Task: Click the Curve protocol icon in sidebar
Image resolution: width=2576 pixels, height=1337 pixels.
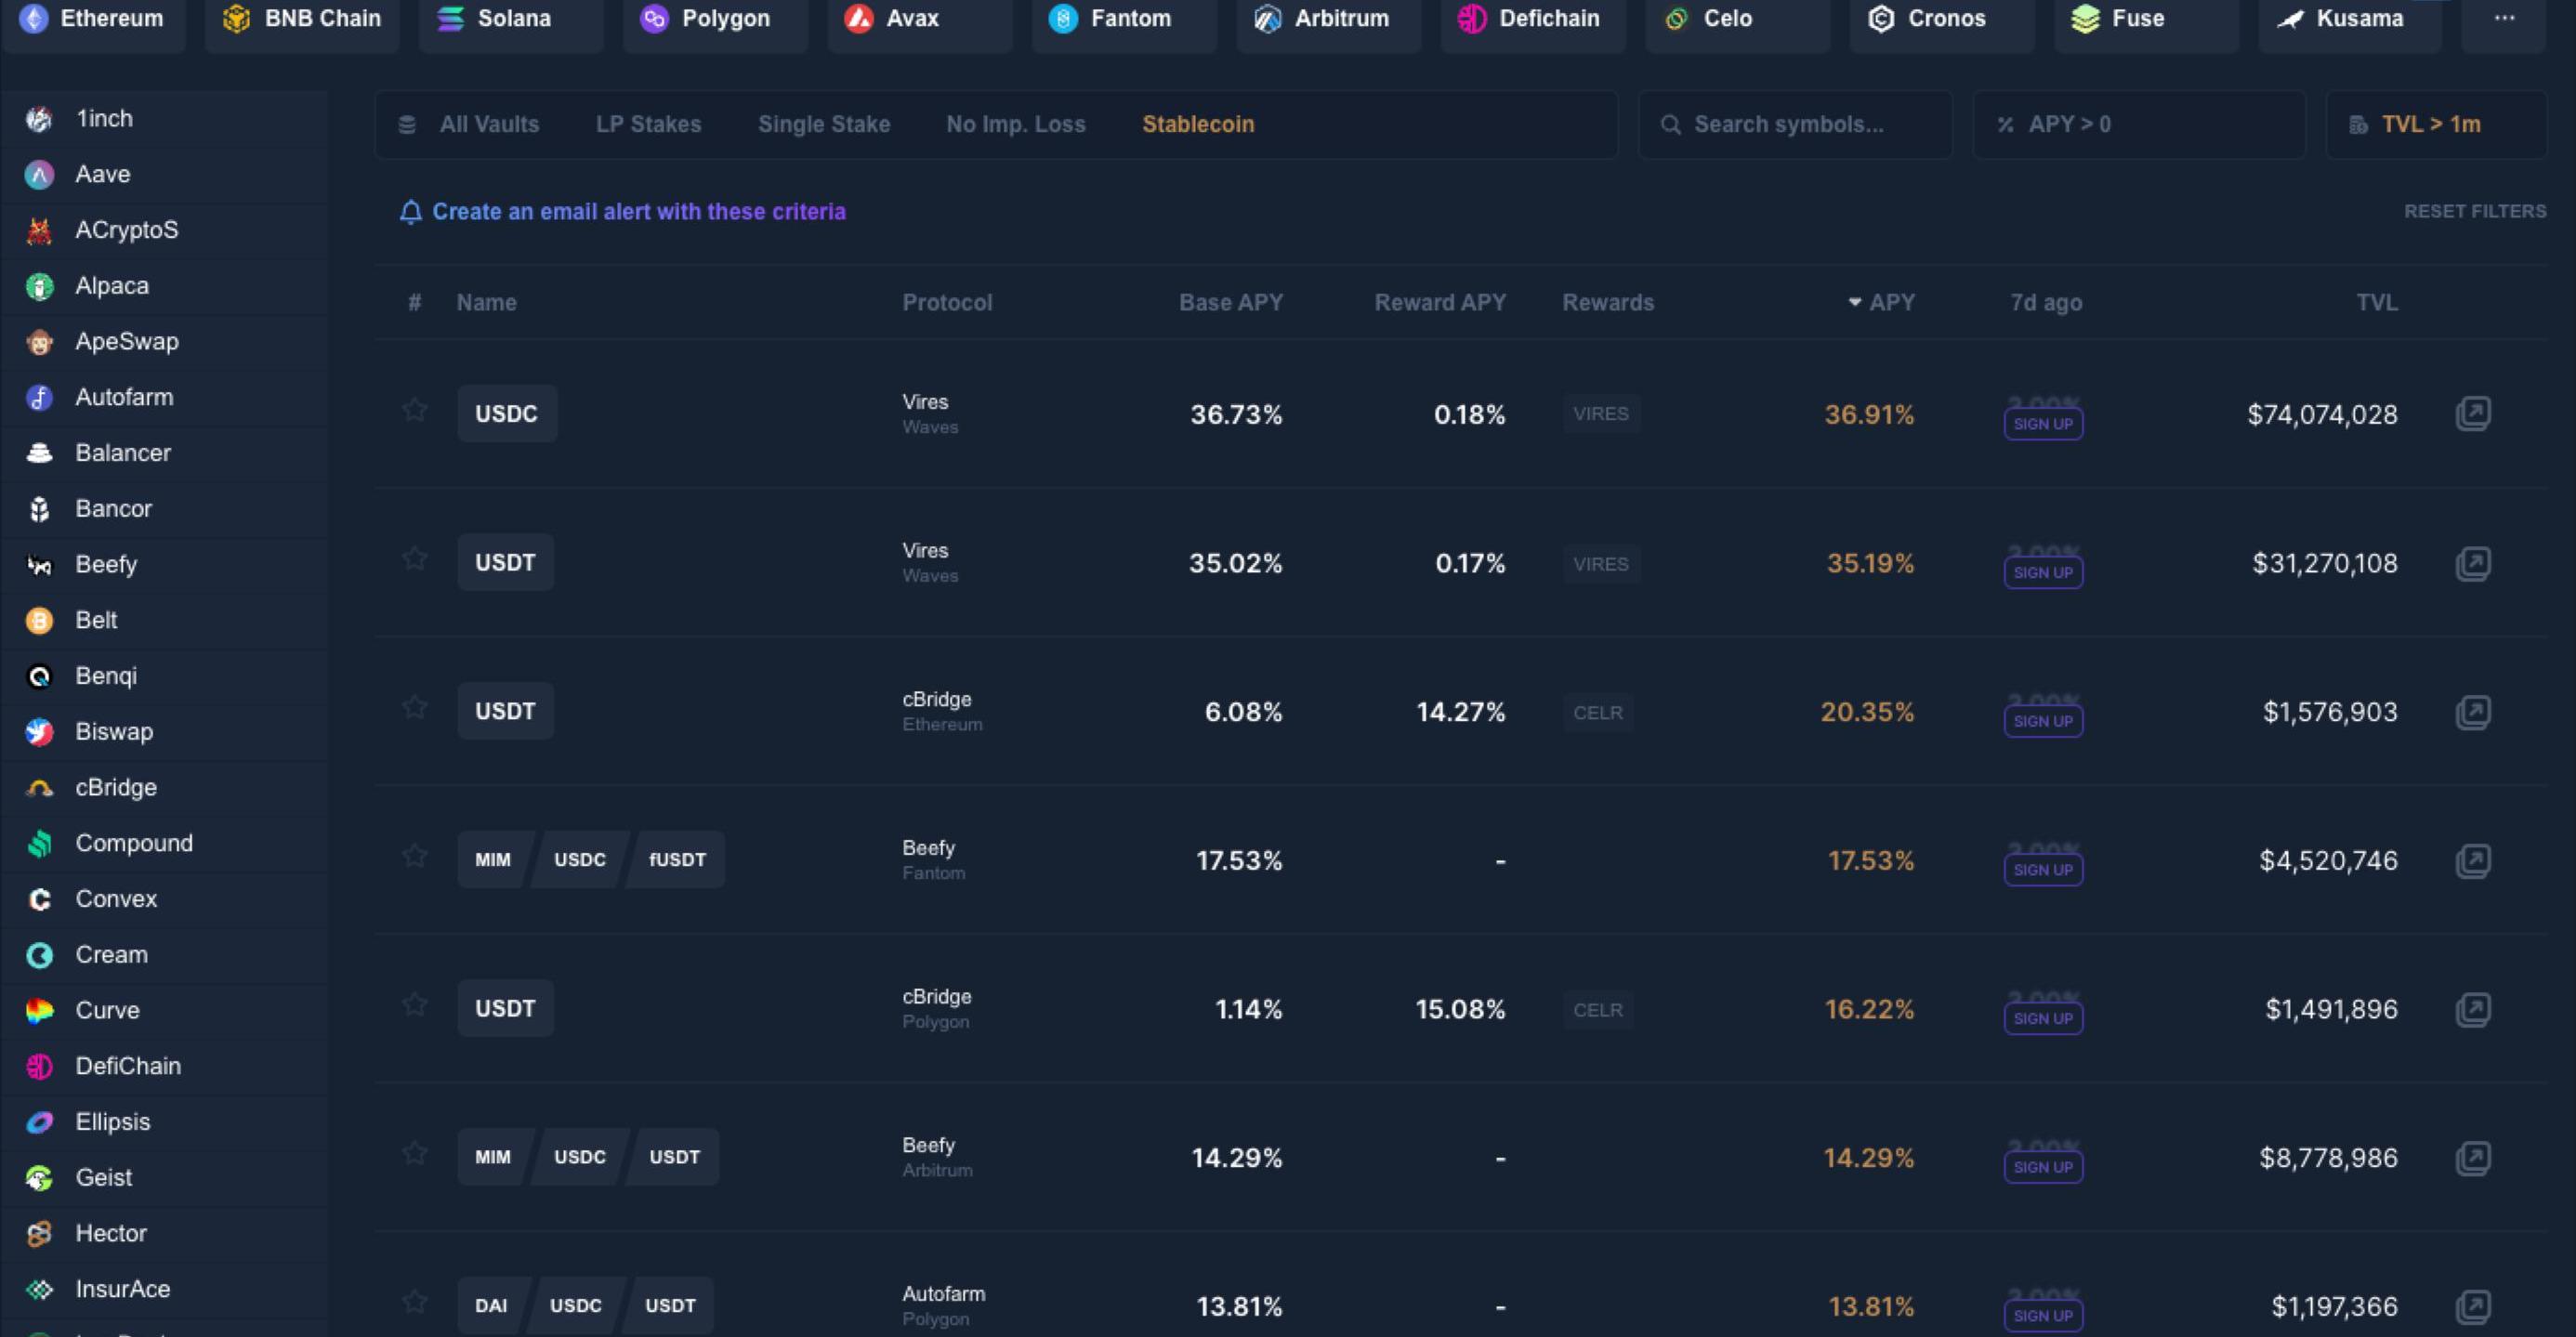Action: point(39,1011)
